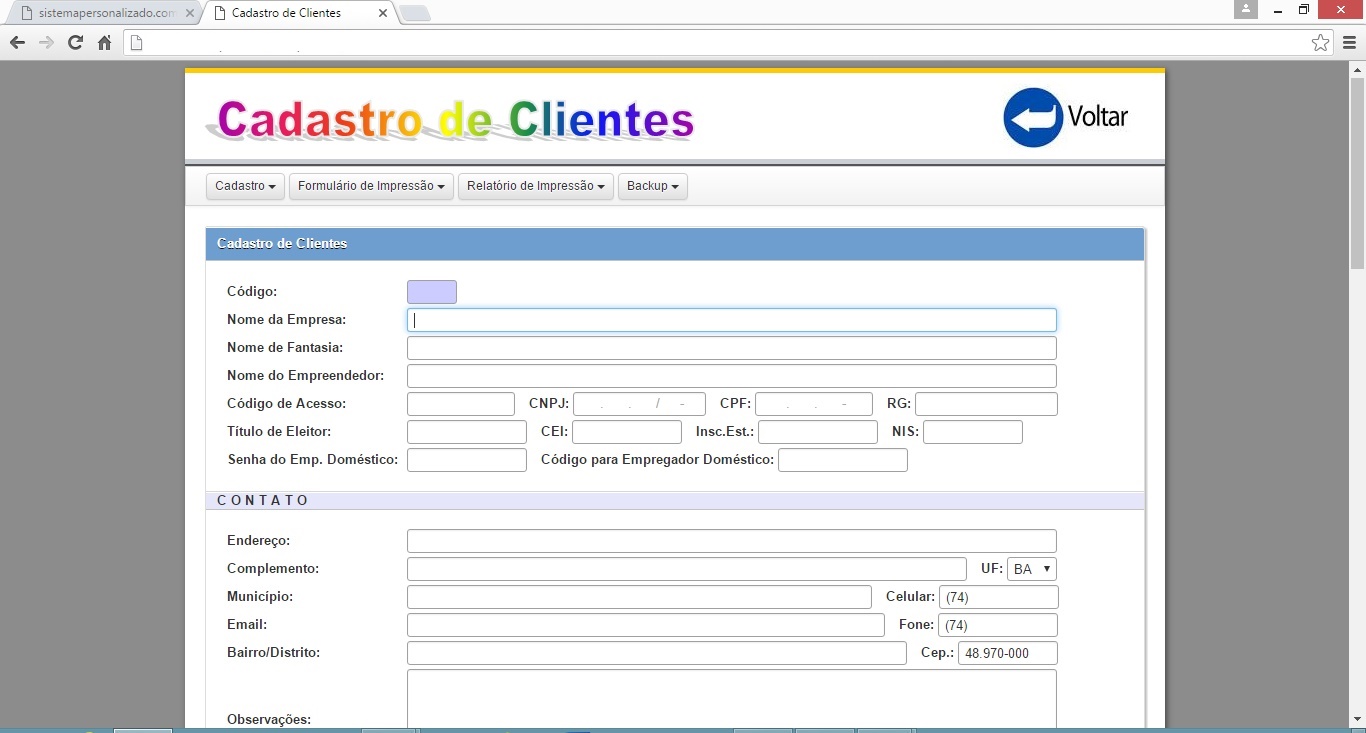Open the Backup dropdown menu
This screenshot has width=1366, height=733.
pos(652,186)
